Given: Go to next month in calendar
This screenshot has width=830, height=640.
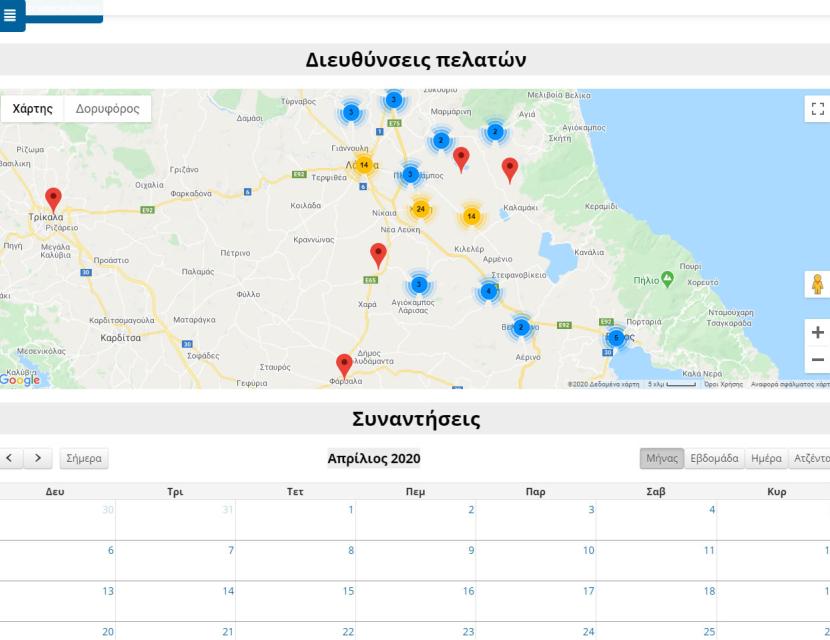Looking at the screenshot, I should coord(38,458).
